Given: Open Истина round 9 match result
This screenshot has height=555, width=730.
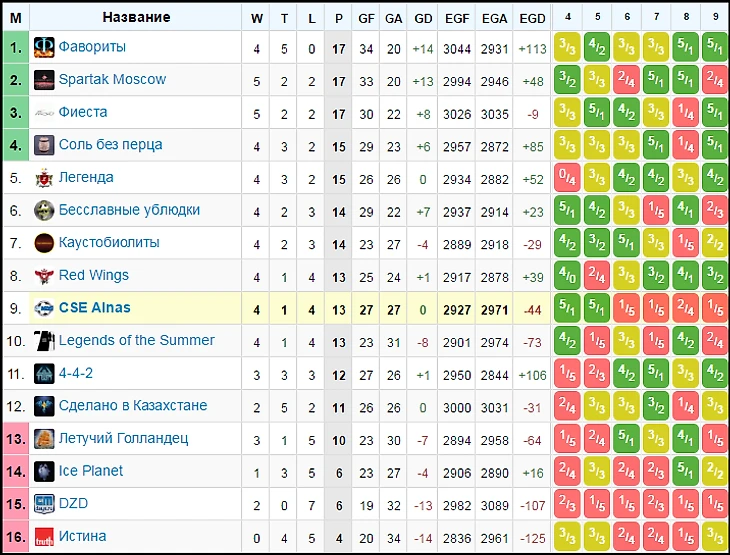Looking at the screenshot, I should [714, 536].
